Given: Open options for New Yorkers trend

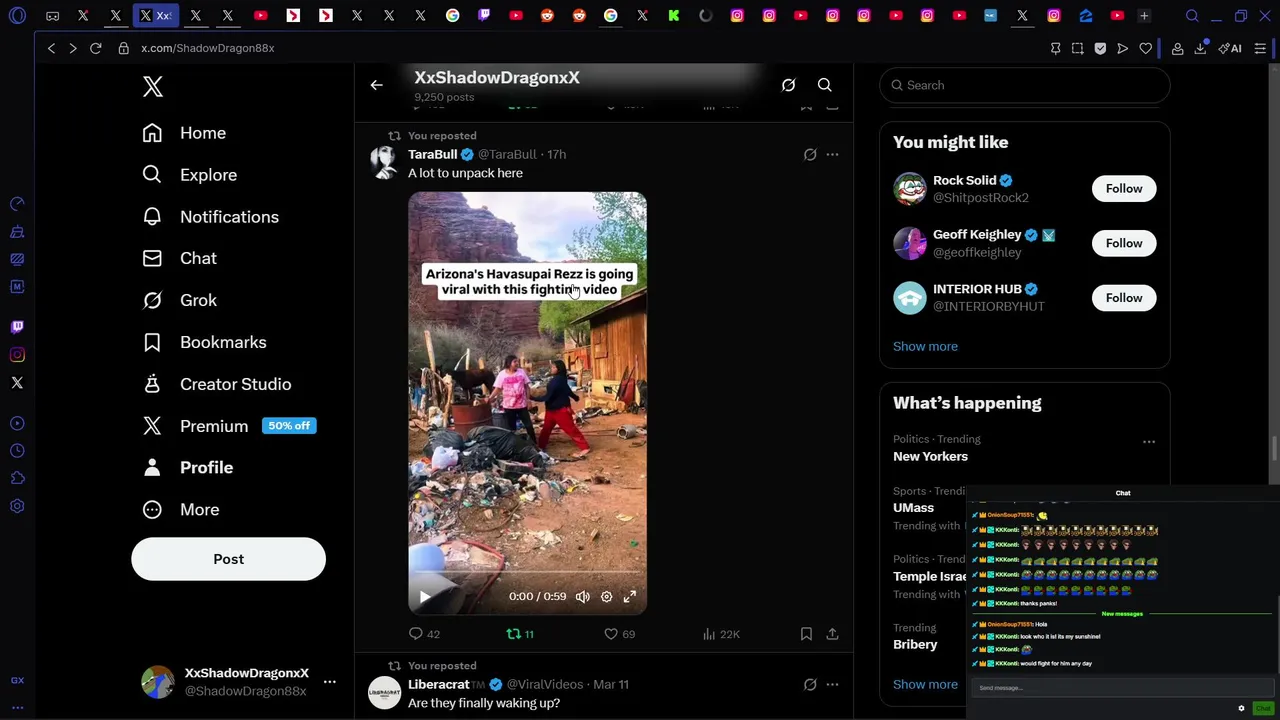Looking at the screenshot, I should [1149, 442].
